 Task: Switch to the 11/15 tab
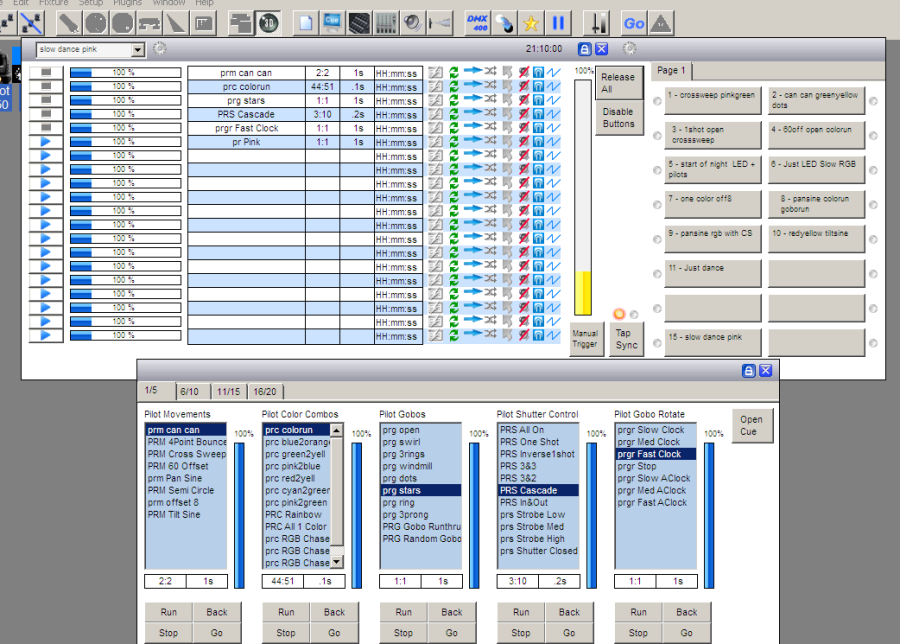coord(228,391)
